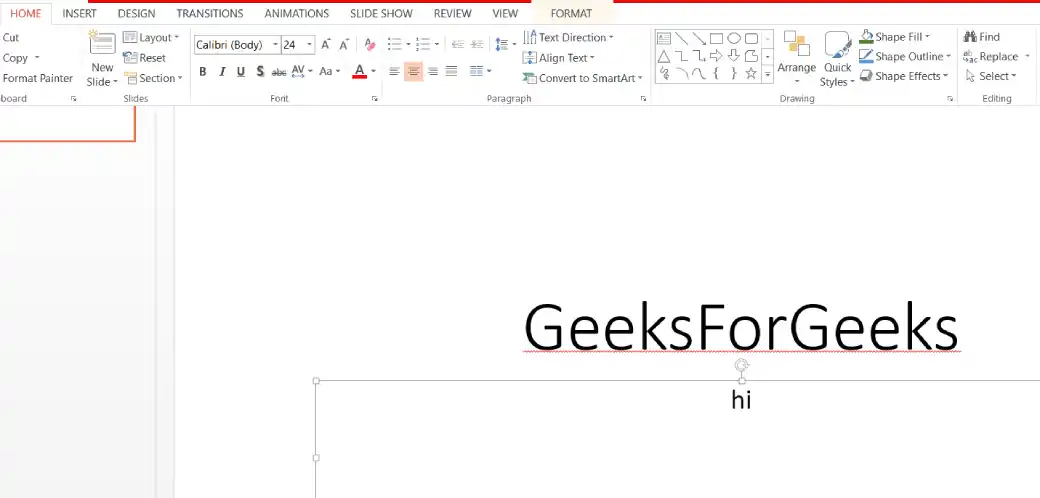Switch to the DESIGN tab
This screenshot has width=1040, height=498.
click(x=137, y=13)
